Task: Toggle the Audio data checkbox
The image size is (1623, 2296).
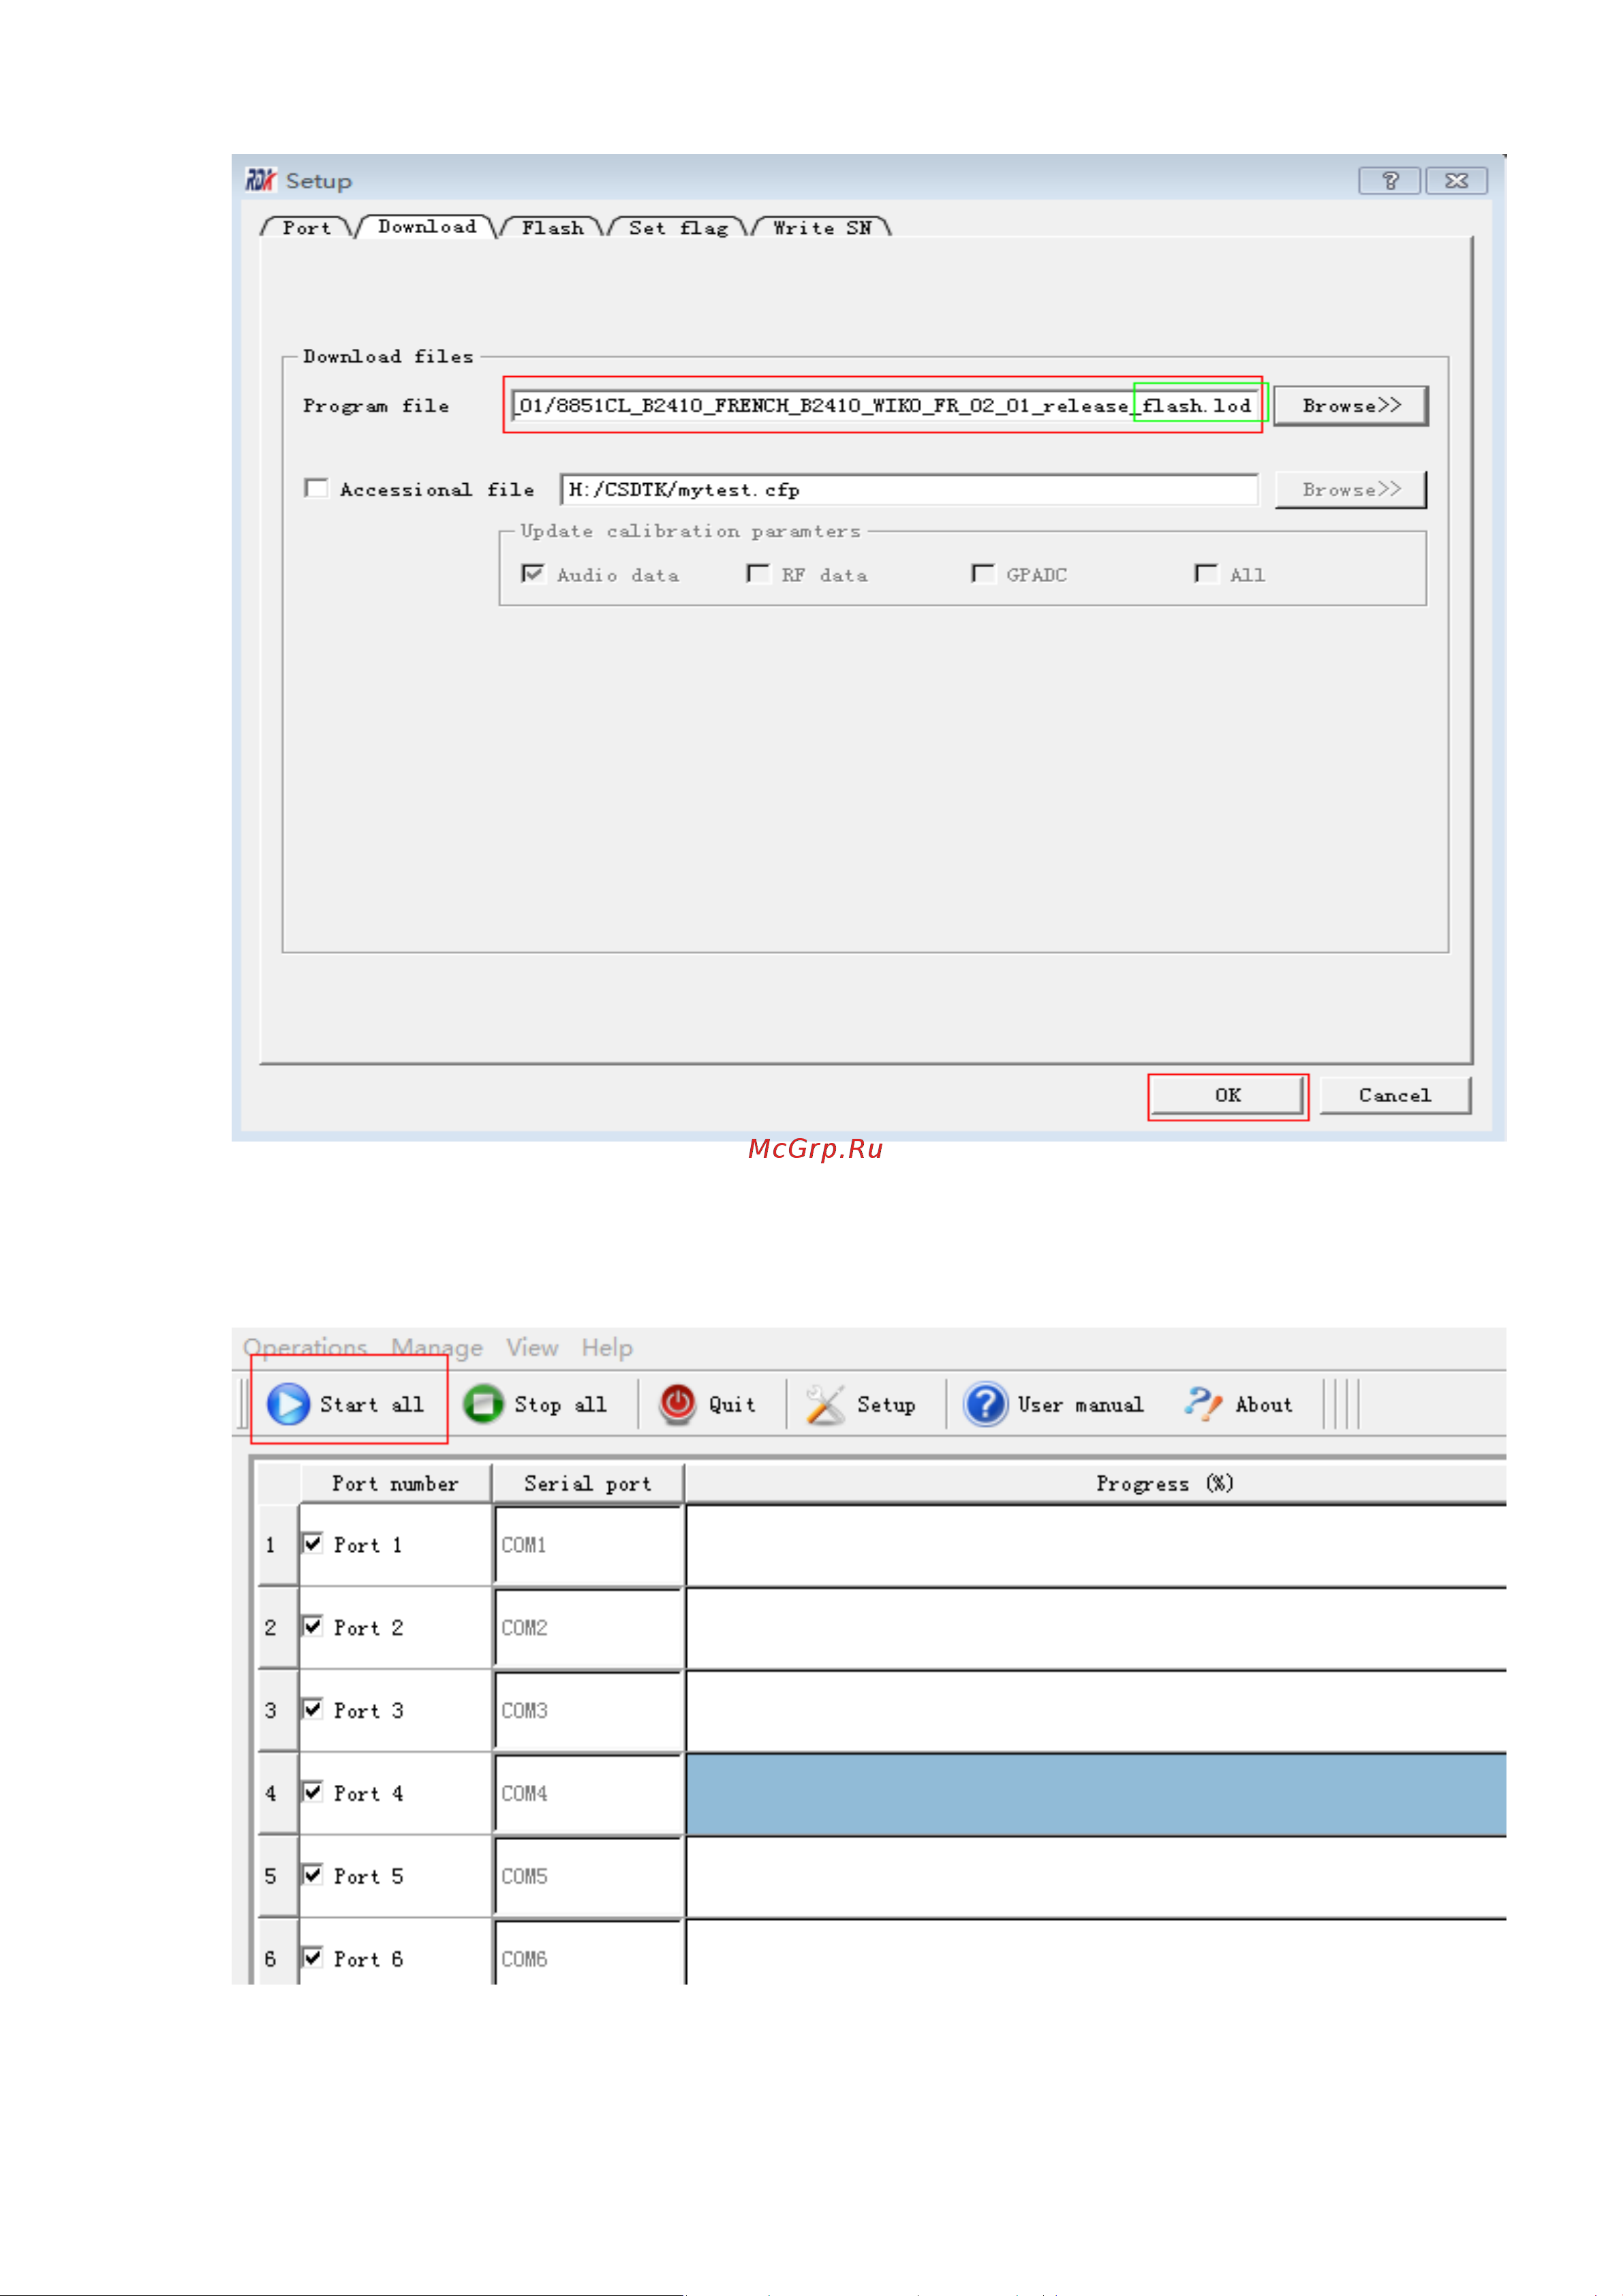Action: point(533,573)
